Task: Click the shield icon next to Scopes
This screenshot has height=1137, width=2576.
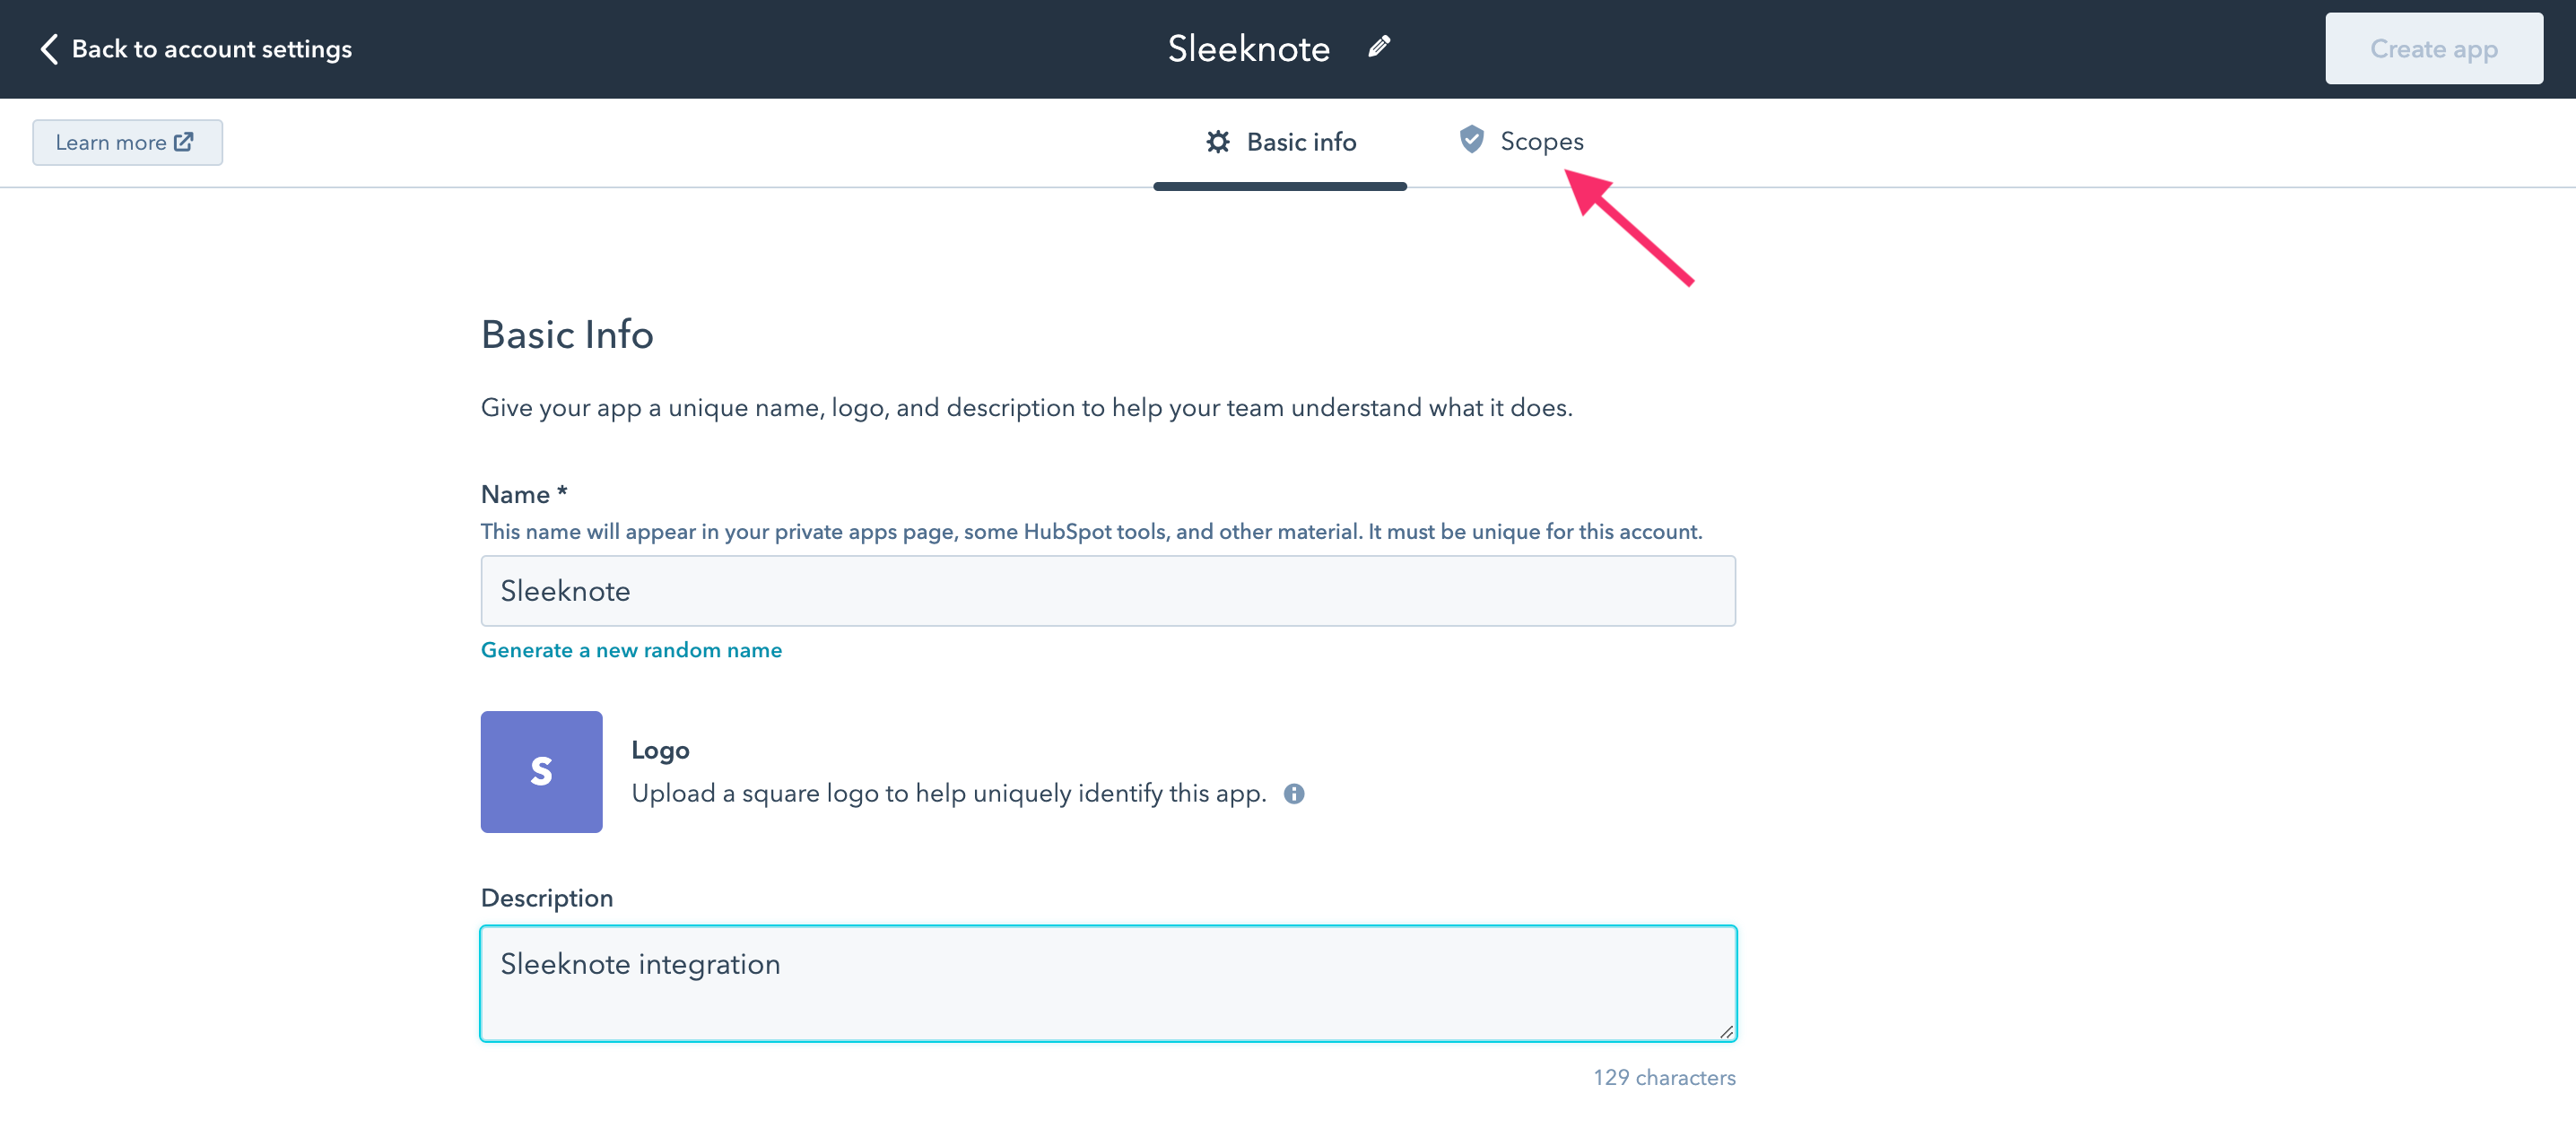Action: point(1471,140)
